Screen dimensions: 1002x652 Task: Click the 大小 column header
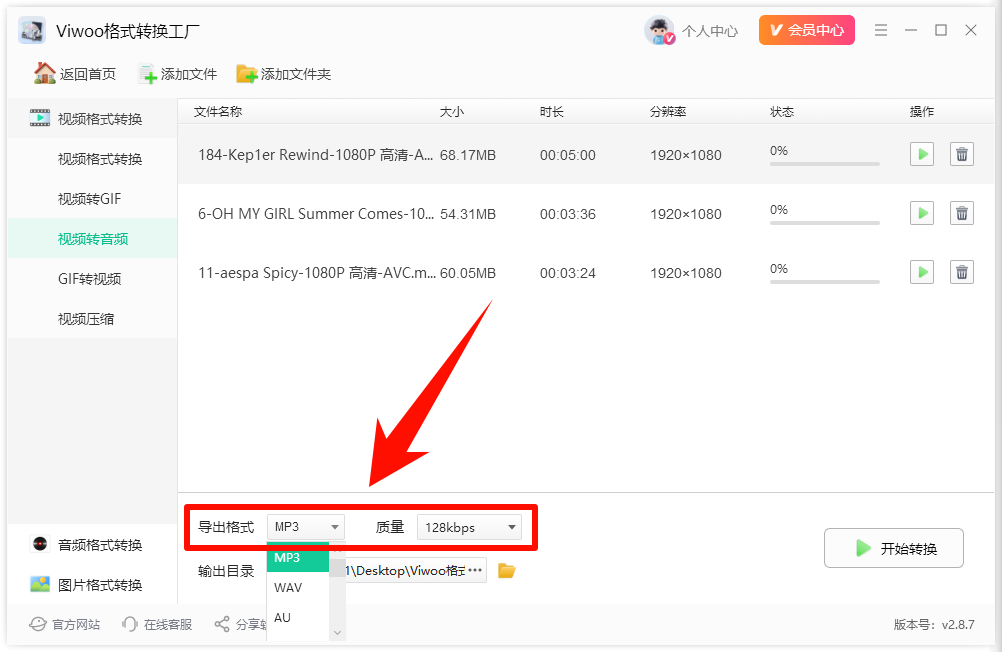(452, 112)
